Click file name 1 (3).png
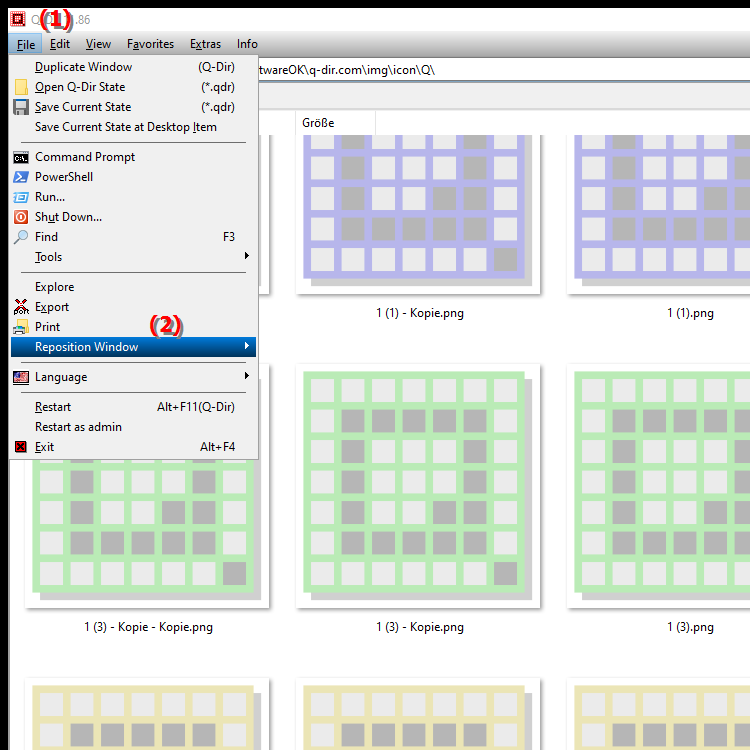 click(690, 627)
